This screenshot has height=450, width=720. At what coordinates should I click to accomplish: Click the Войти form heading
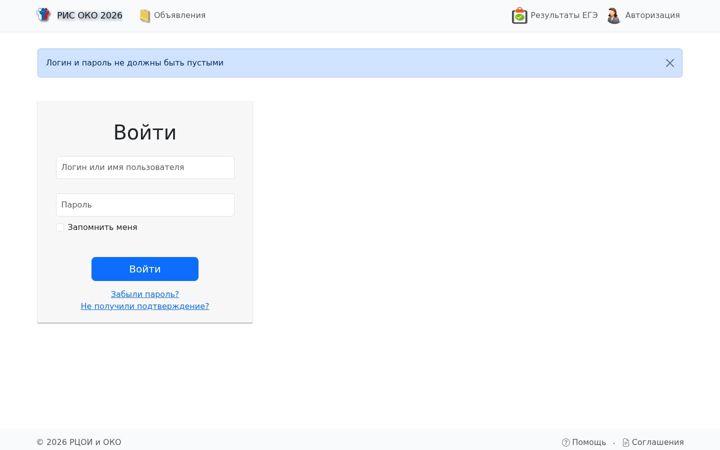pos(145,133)
